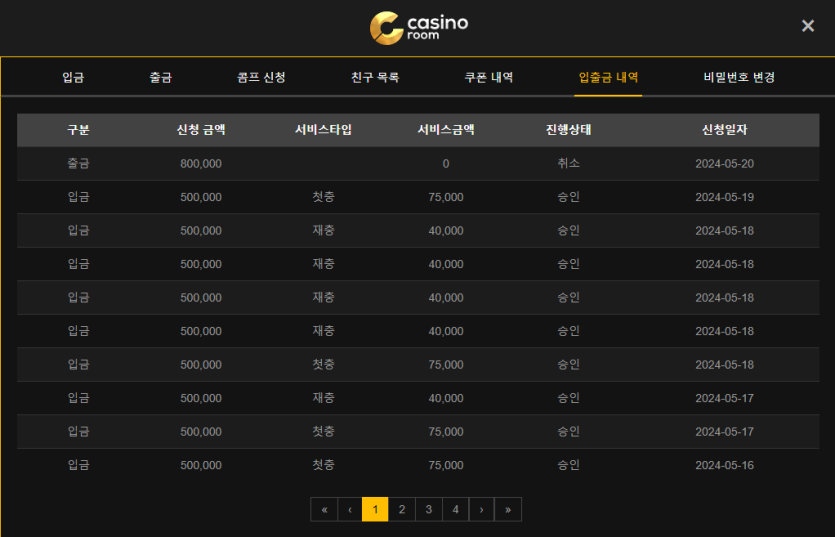Jump to first page with « button
Screen dimensions: 835x537
(x=324, y=509)
